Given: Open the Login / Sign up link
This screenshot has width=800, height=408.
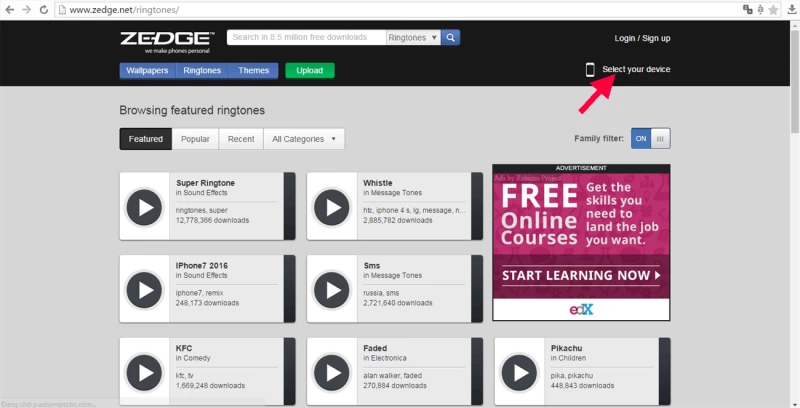Looking at the screenshot, I should click(x=642, y=38).
